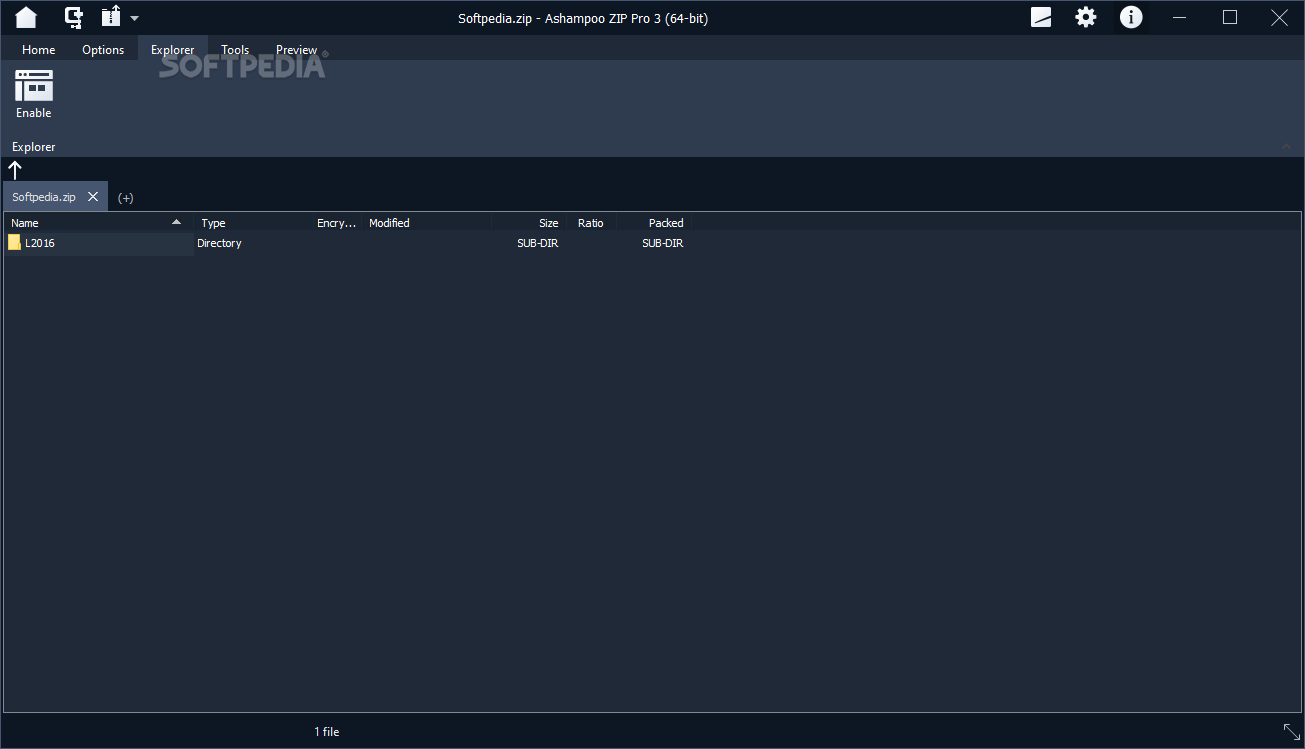Screen dimensions: 1305x749
Task: Click the Explorer group label in ribbon
Action: point(34,147)
